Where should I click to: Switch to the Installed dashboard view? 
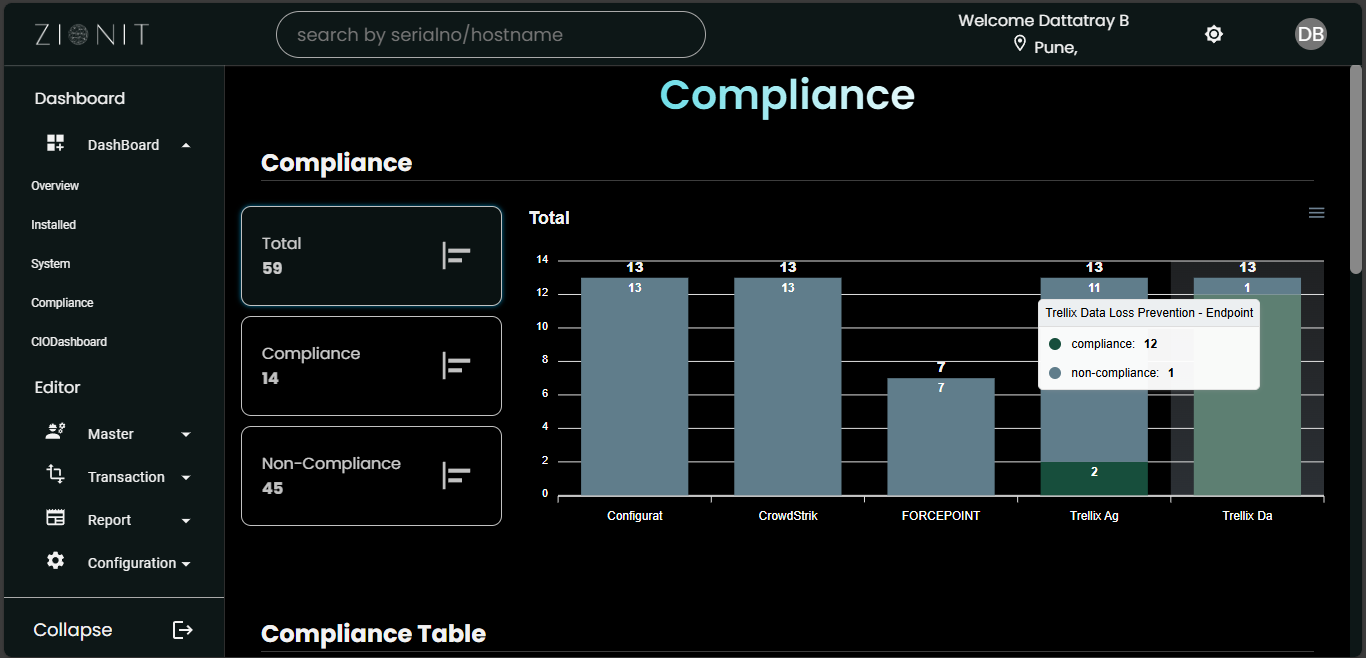pos(53,224)
